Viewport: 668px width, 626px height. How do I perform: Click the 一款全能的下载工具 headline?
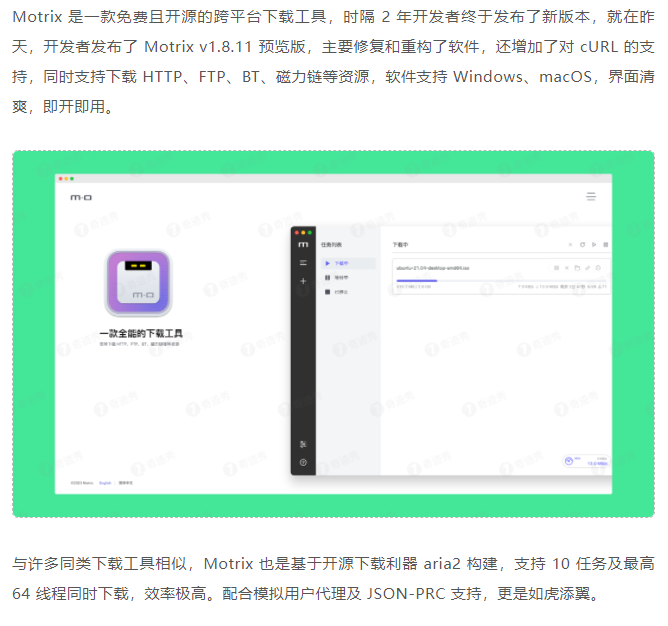(141, 333)
